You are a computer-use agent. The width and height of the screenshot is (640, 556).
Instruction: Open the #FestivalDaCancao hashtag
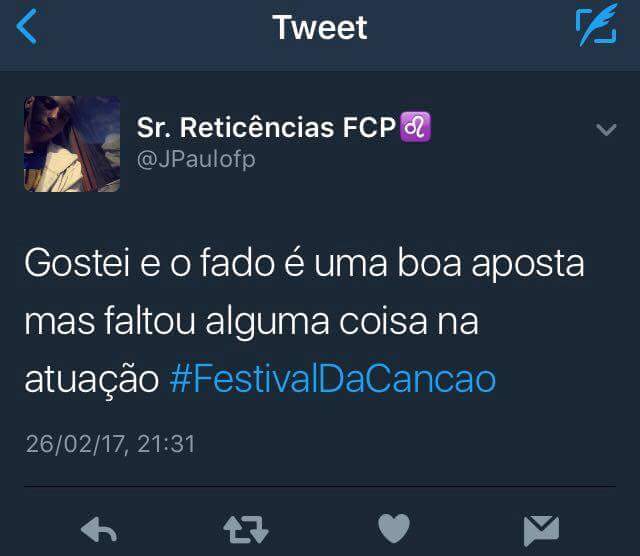[333, 380]
